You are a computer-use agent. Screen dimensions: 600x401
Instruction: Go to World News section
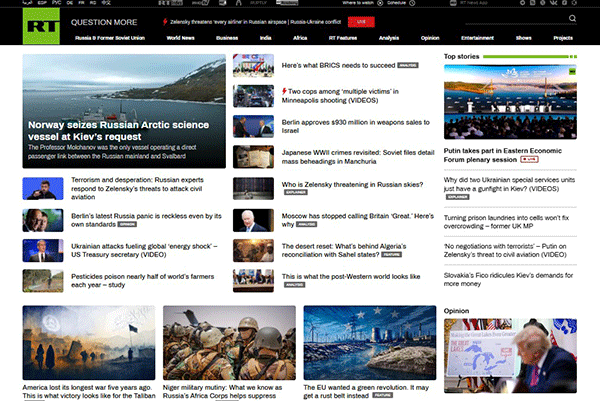180,38
